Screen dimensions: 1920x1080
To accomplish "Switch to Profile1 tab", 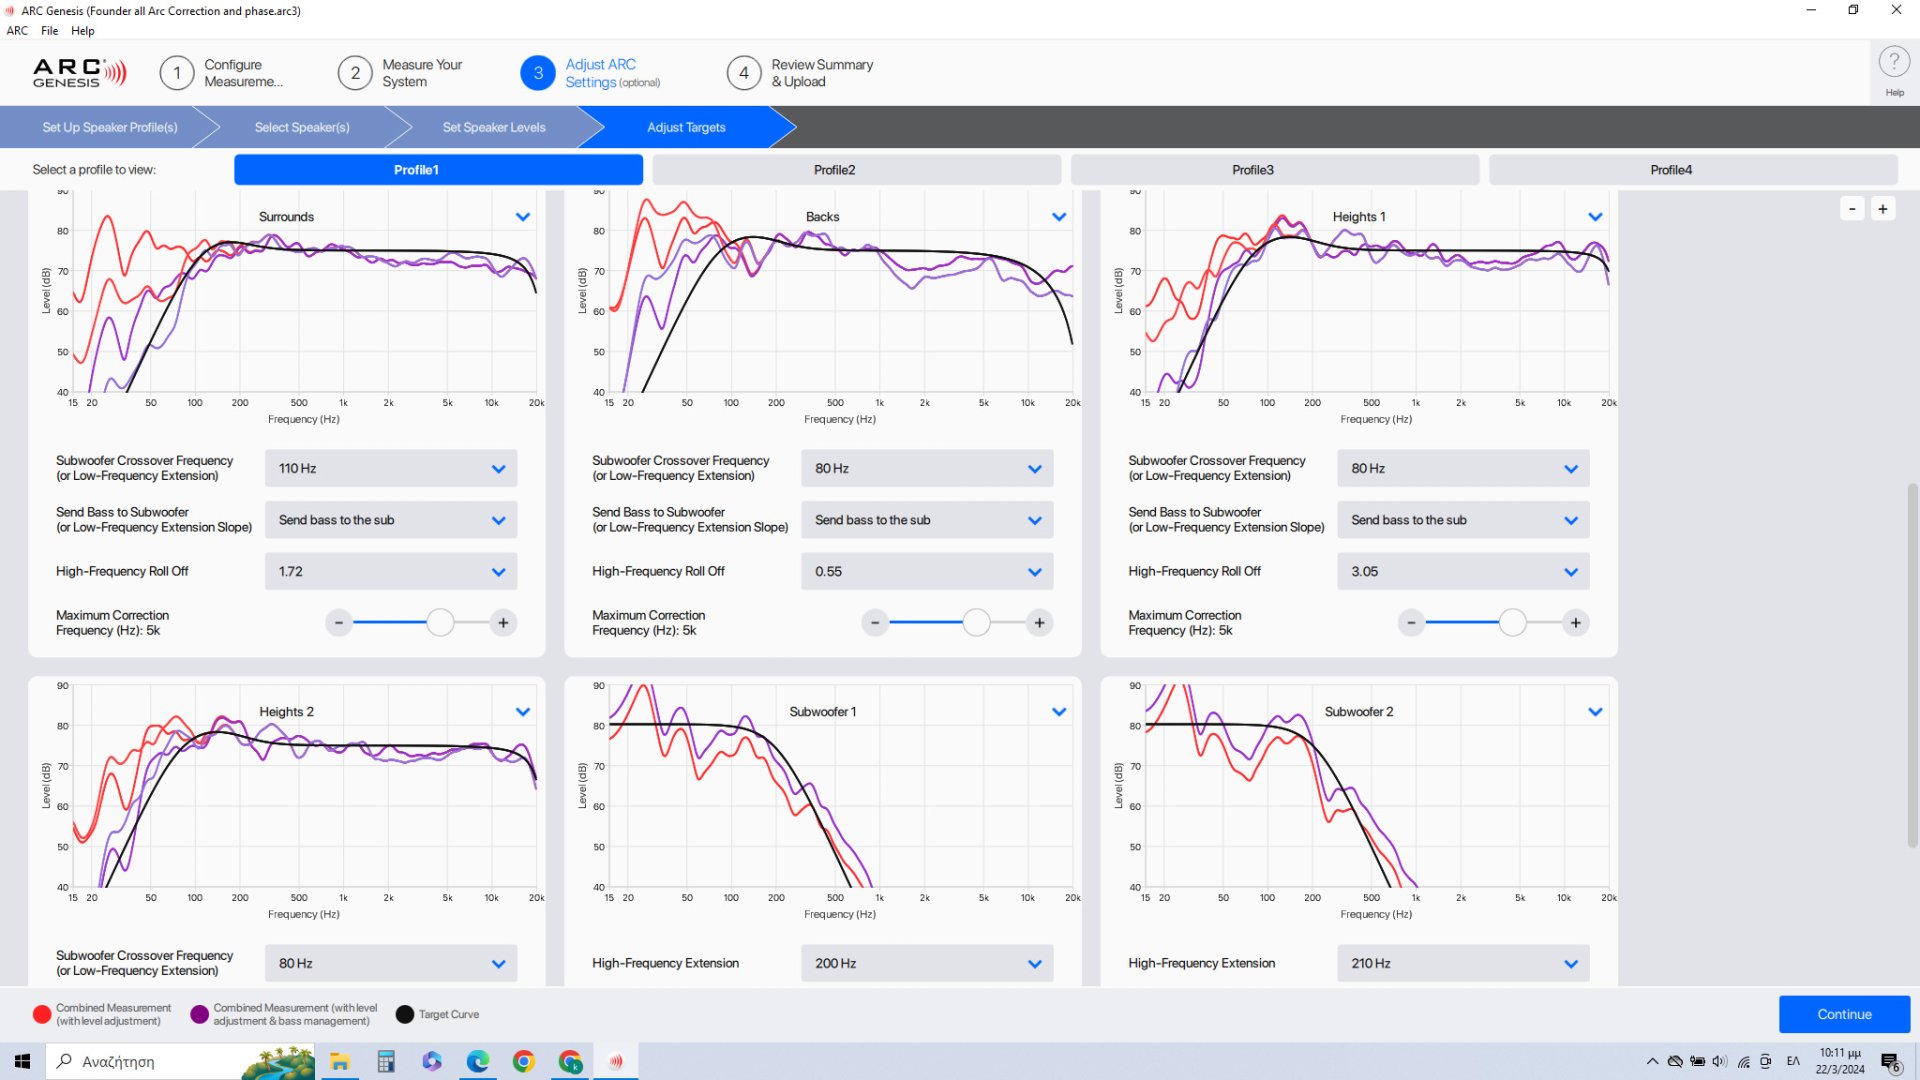I will click(438, 170).
